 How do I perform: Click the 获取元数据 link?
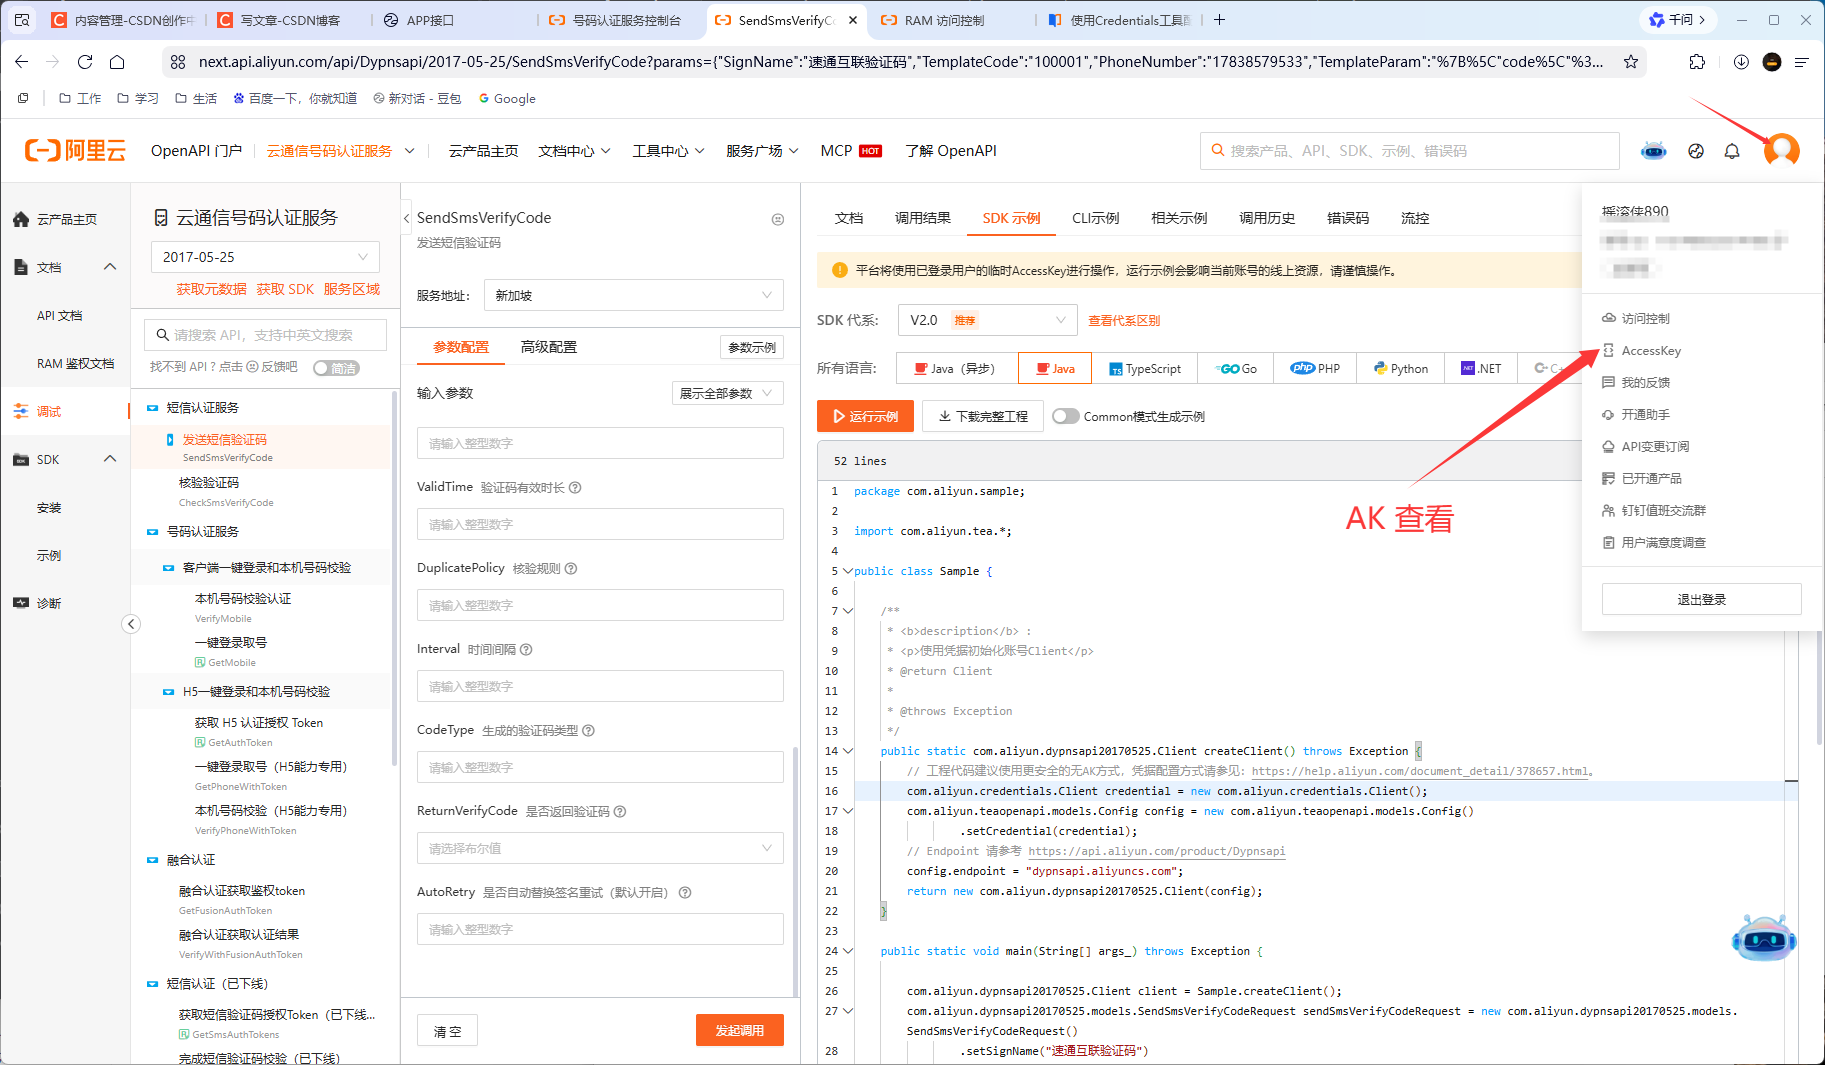click(x=211, y=289)
